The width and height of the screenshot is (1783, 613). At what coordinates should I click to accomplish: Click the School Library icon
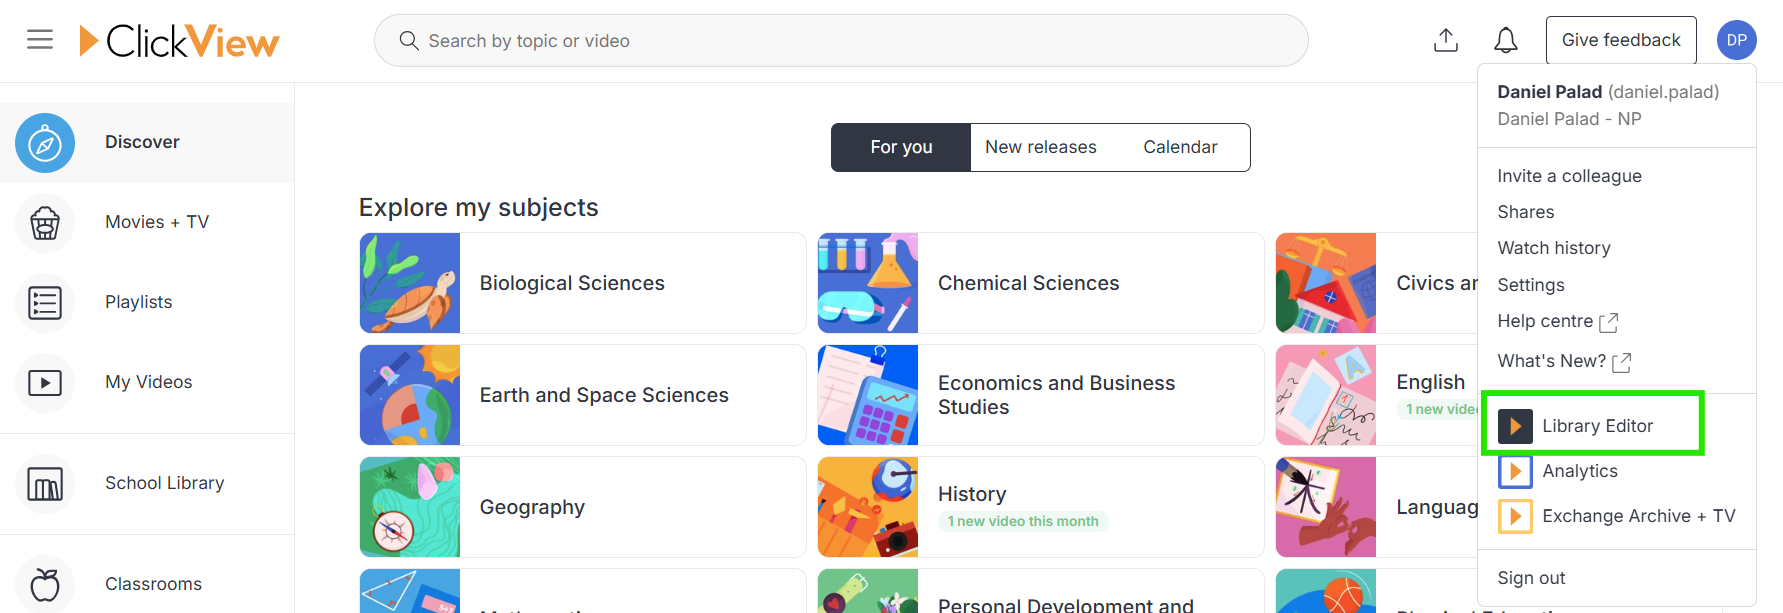[45, 484]
